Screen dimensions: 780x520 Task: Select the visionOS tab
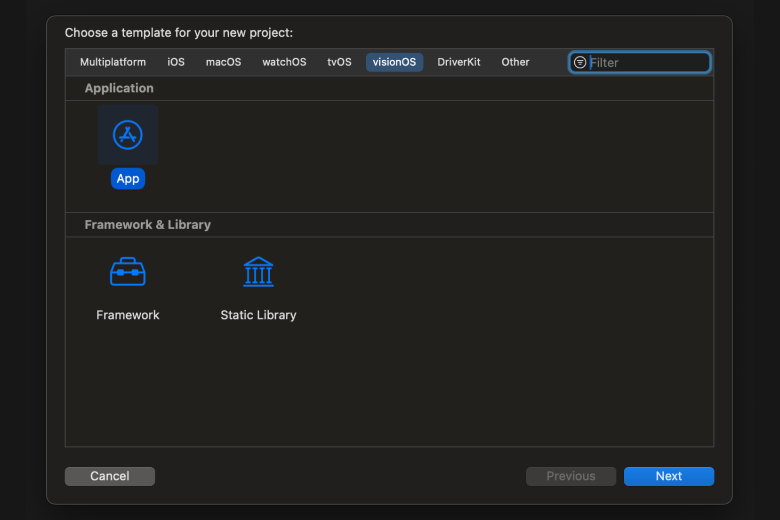[x=394, y=62]
